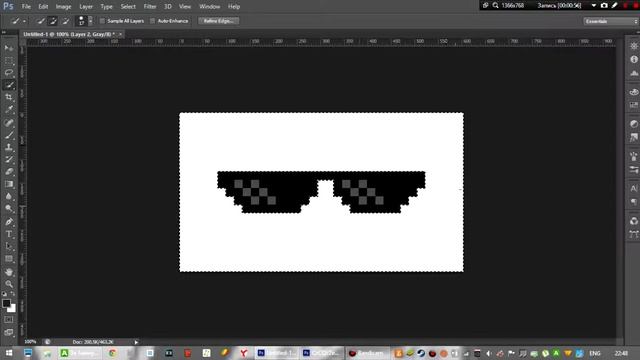Select the Lasso tool
Screen dimensions: 640x360
pyautogui.click(x=9, y=73)
